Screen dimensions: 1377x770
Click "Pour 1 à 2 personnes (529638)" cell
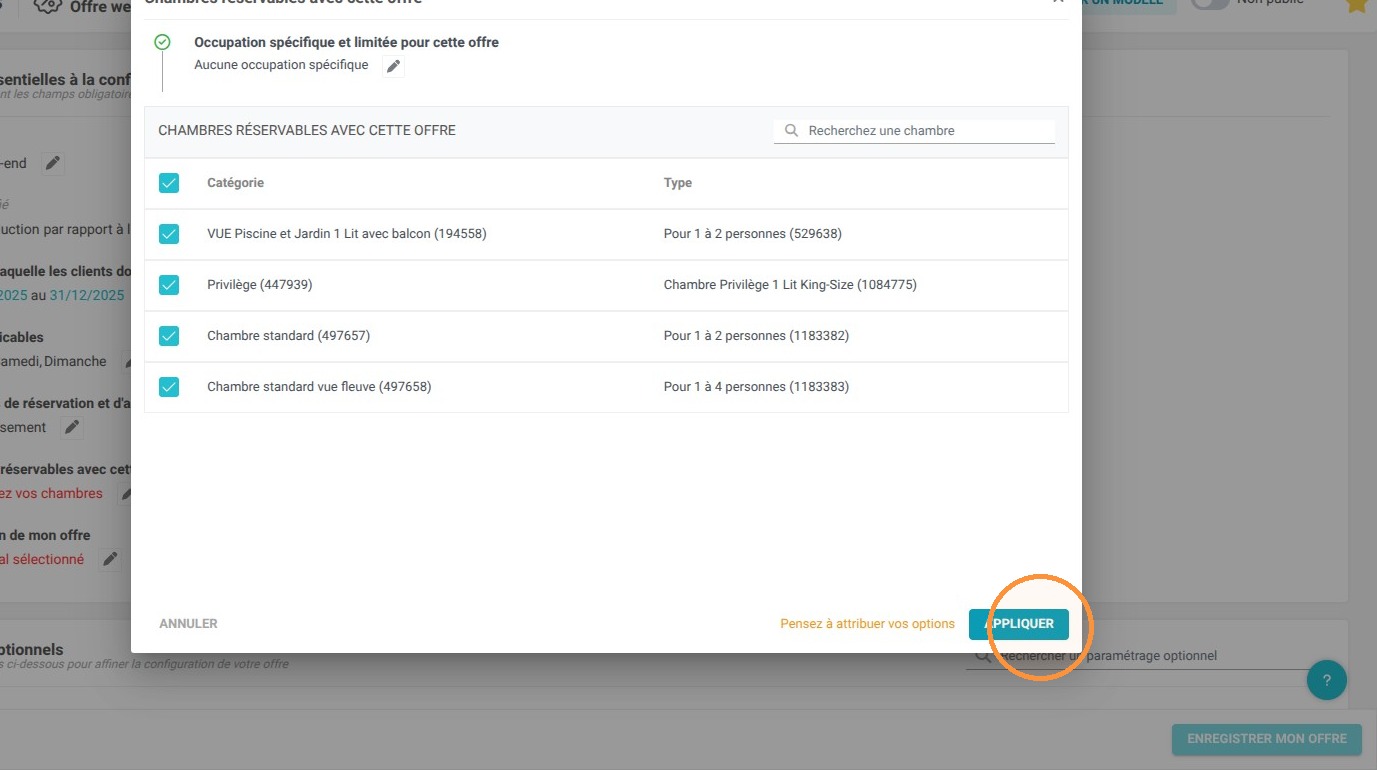[x=753, y=234]
